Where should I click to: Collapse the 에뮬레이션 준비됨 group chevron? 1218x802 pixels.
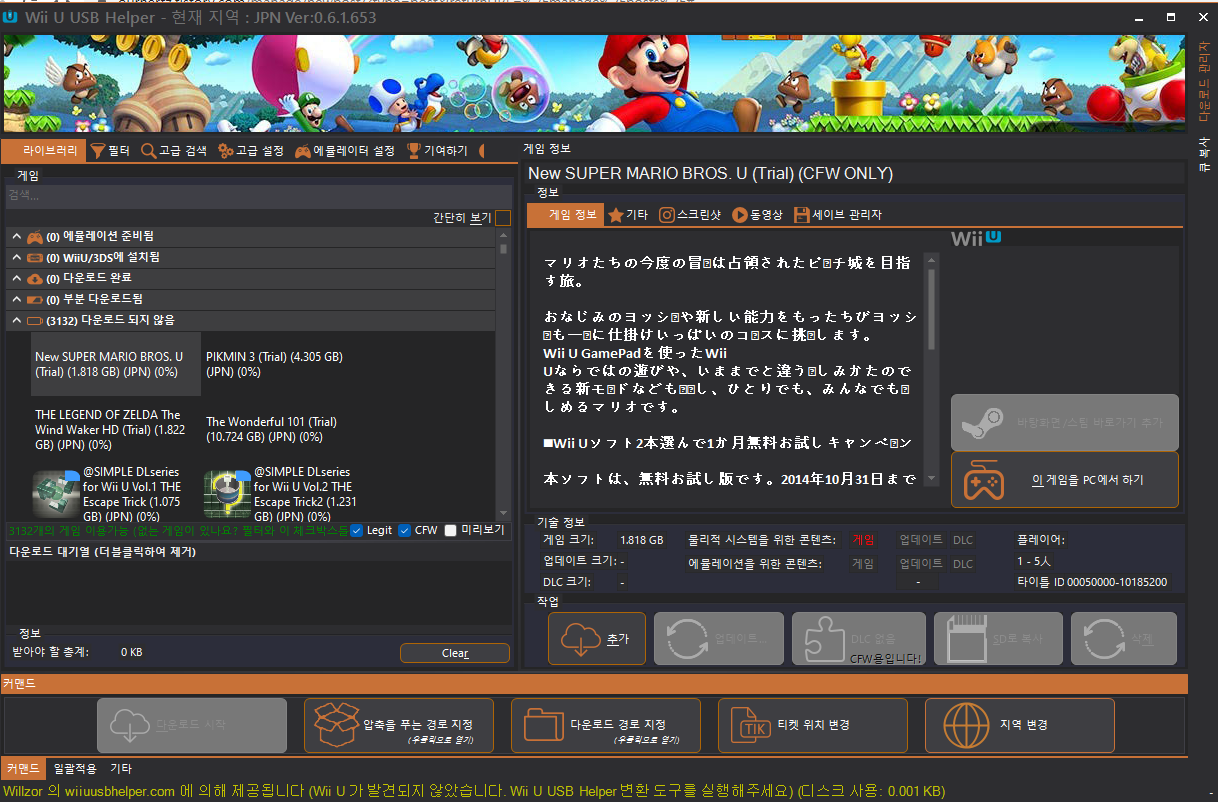click(x=17, y=236)
